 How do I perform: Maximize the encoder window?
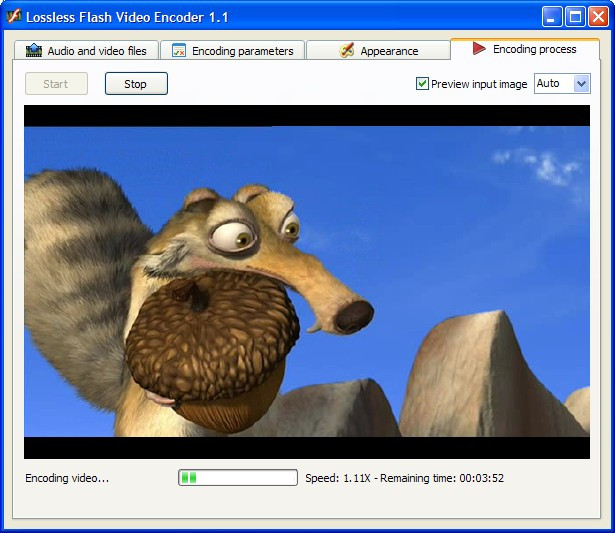[575, 17]
